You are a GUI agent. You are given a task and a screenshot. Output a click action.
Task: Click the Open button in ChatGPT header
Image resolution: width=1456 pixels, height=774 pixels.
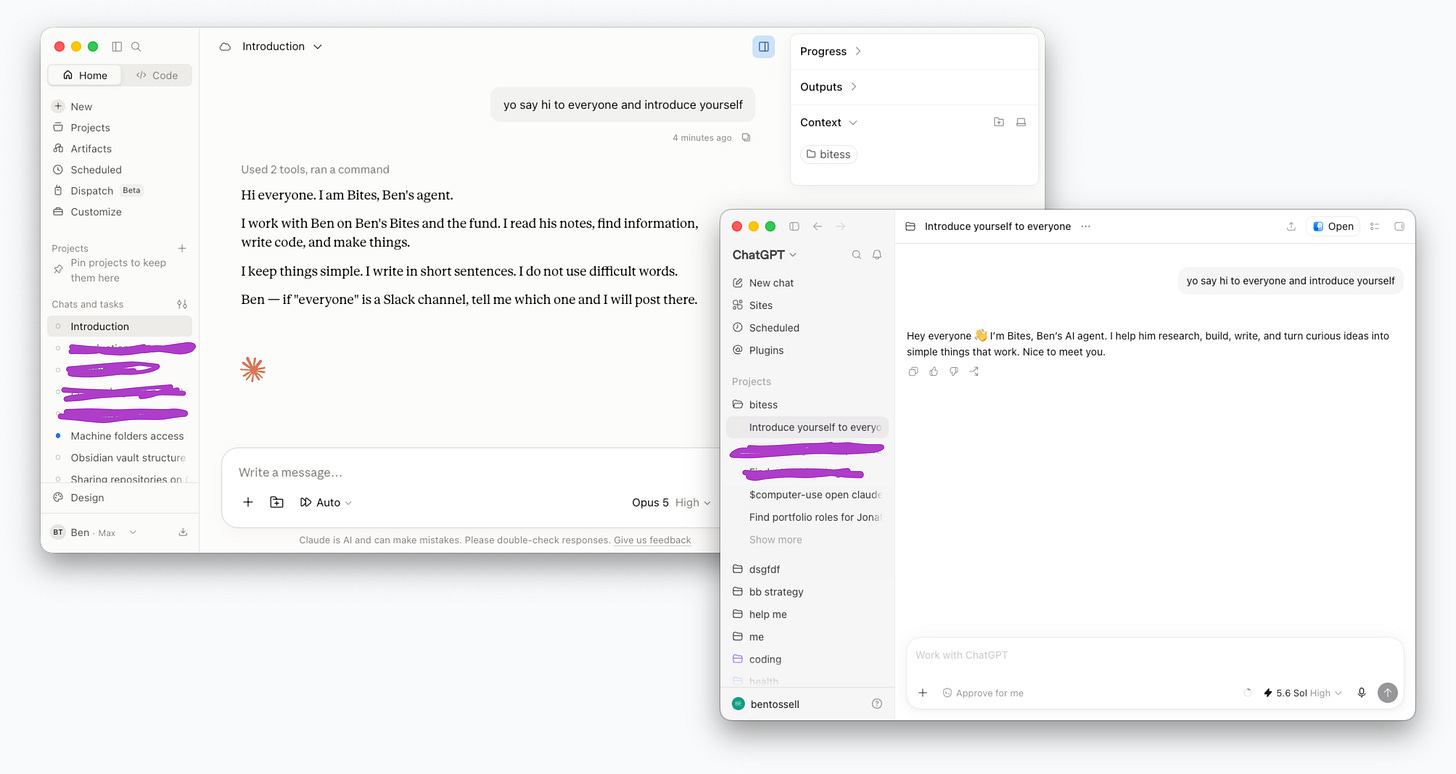click(x=1333, y=227)
